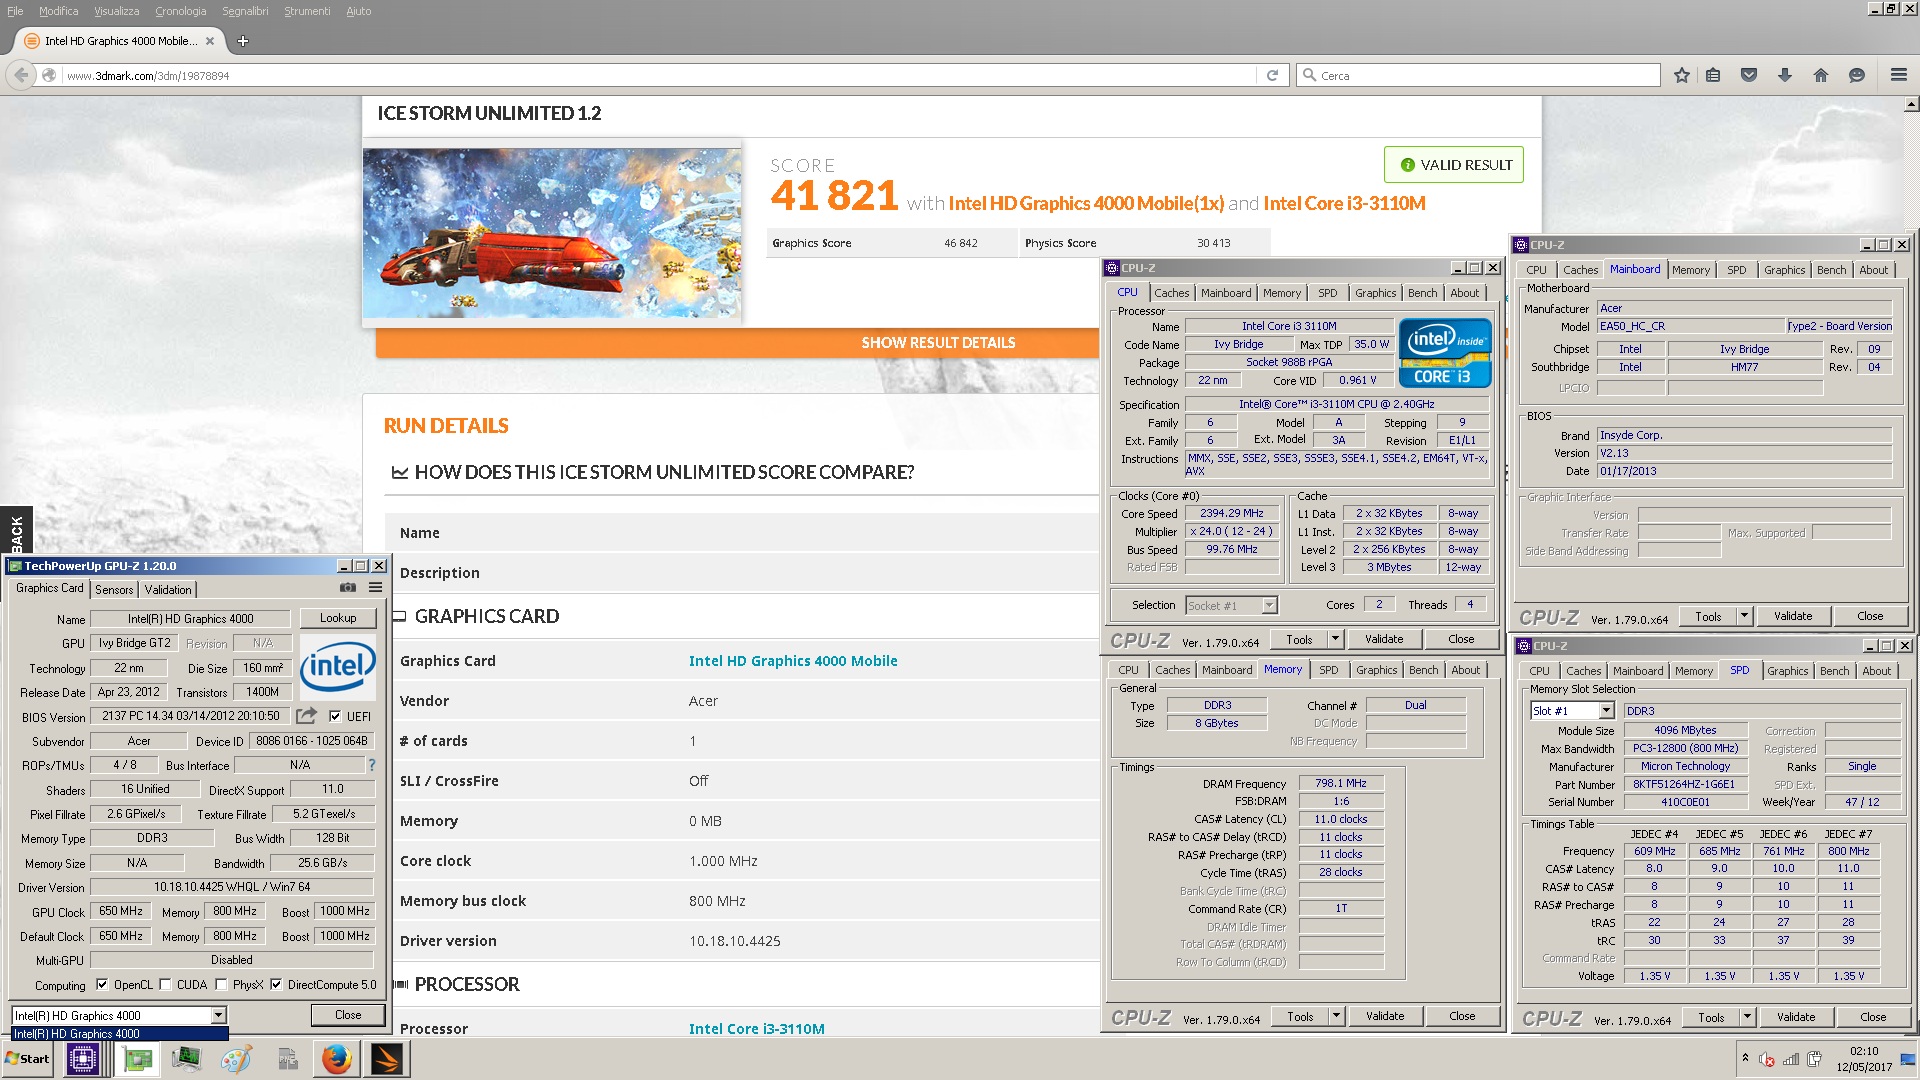
Task: Click the Bus Interface question mark in GPU-Z
Action: [372, 765]
